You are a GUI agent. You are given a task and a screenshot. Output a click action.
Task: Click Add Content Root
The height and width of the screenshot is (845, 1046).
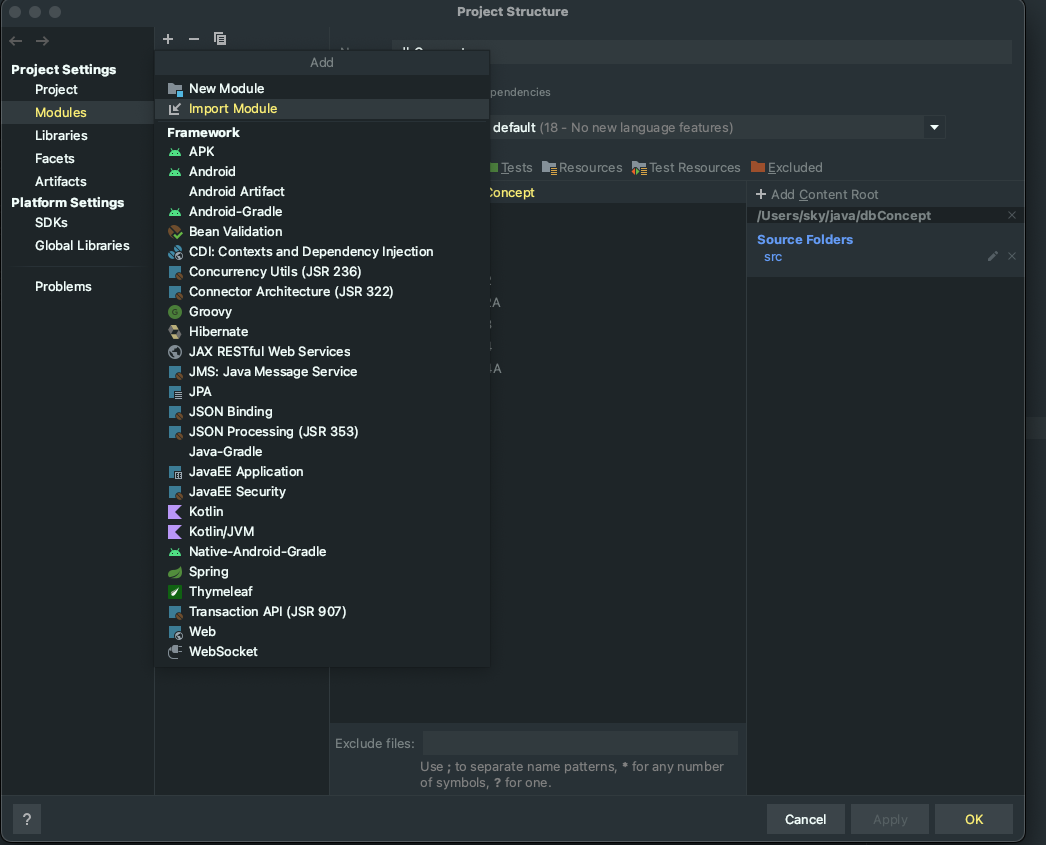coord(817,195)
